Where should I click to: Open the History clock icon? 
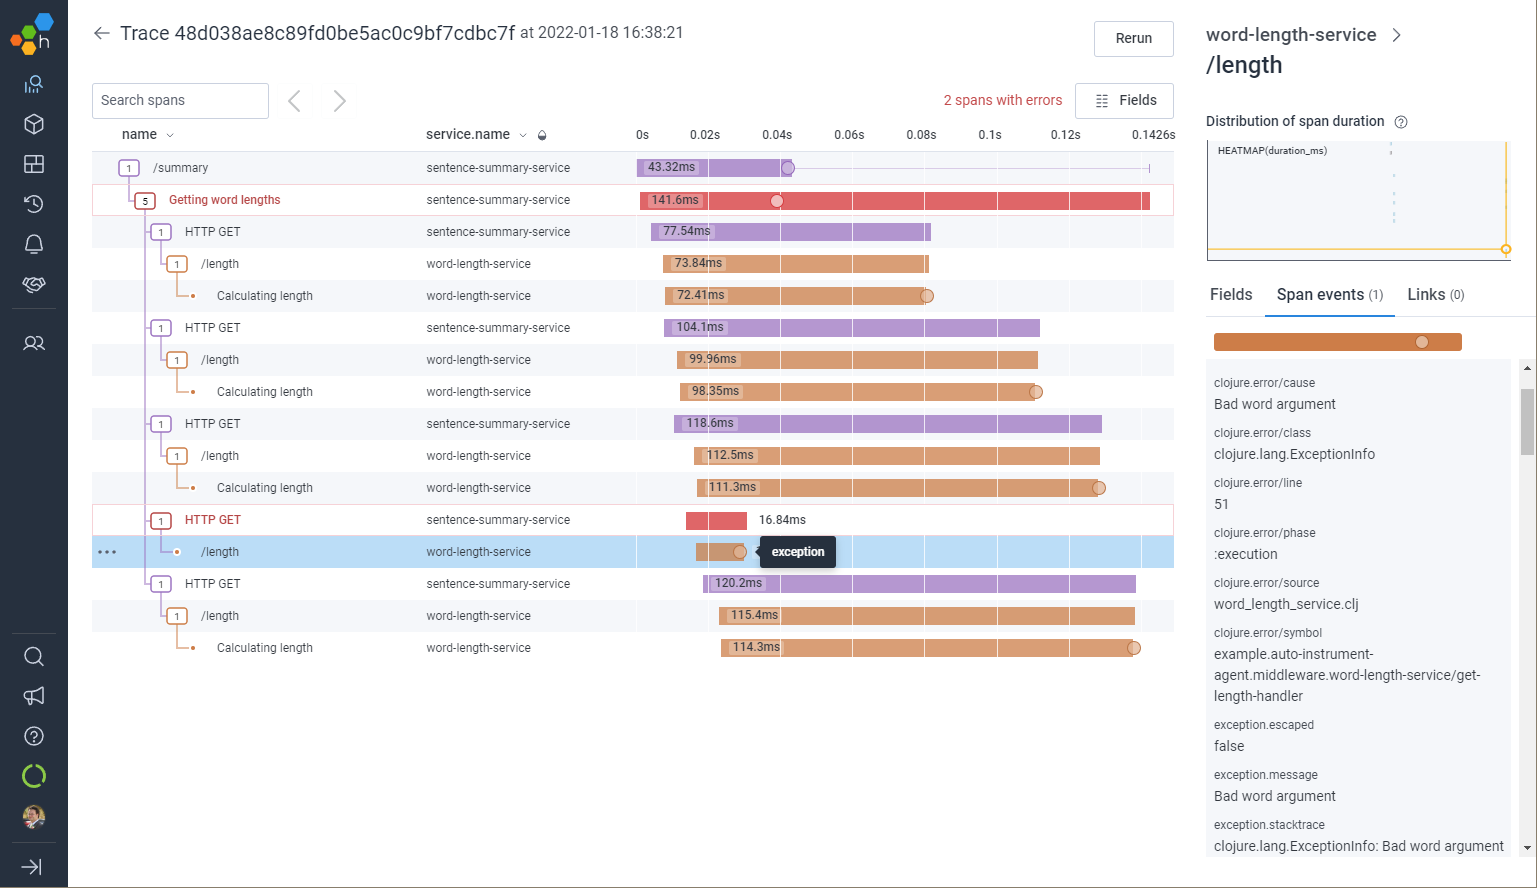point(34,204)
